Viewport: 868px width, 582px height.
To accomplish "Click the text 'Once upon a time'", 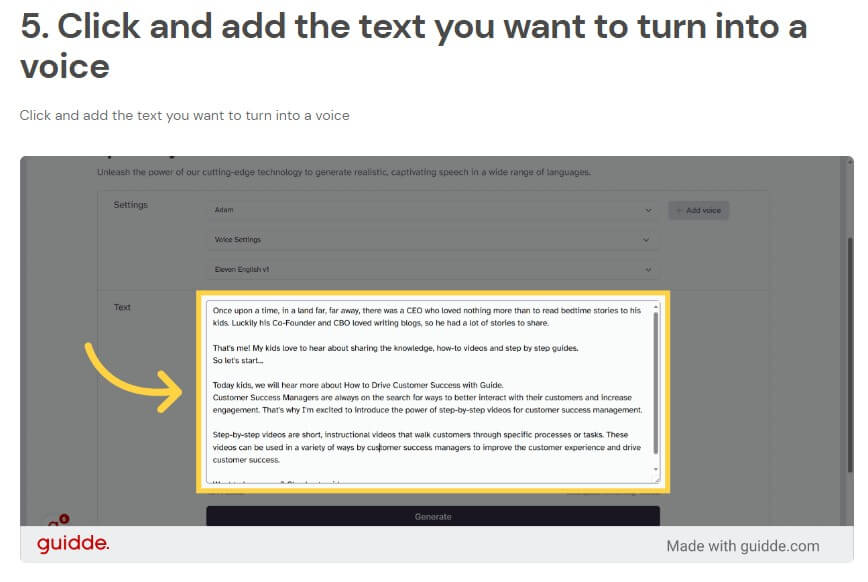I will [245, 311].
